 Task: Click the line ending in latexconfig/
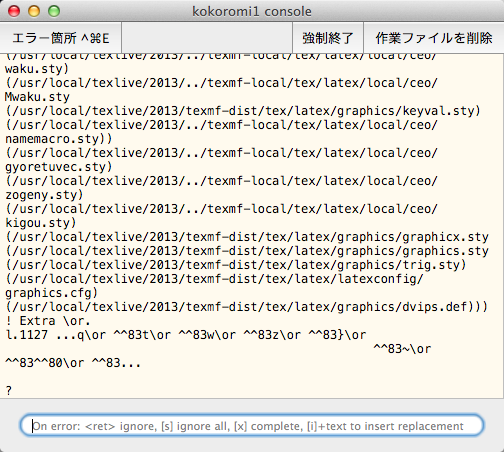tap(214, 279)
